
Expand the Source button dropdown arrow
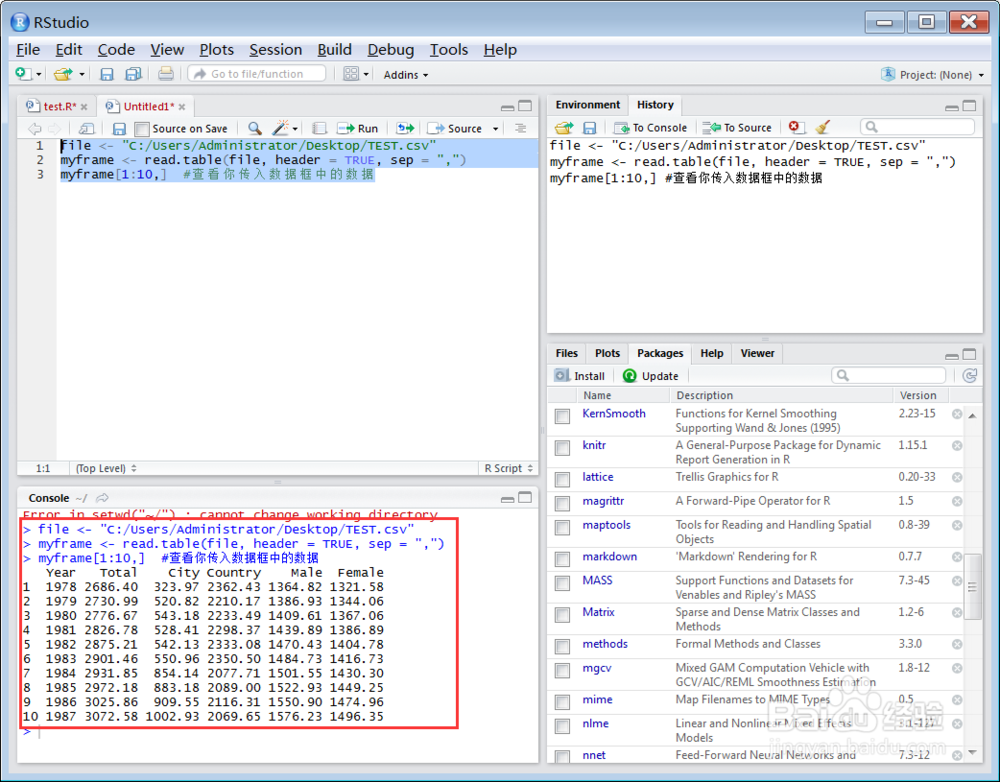[x=496, y=129]
